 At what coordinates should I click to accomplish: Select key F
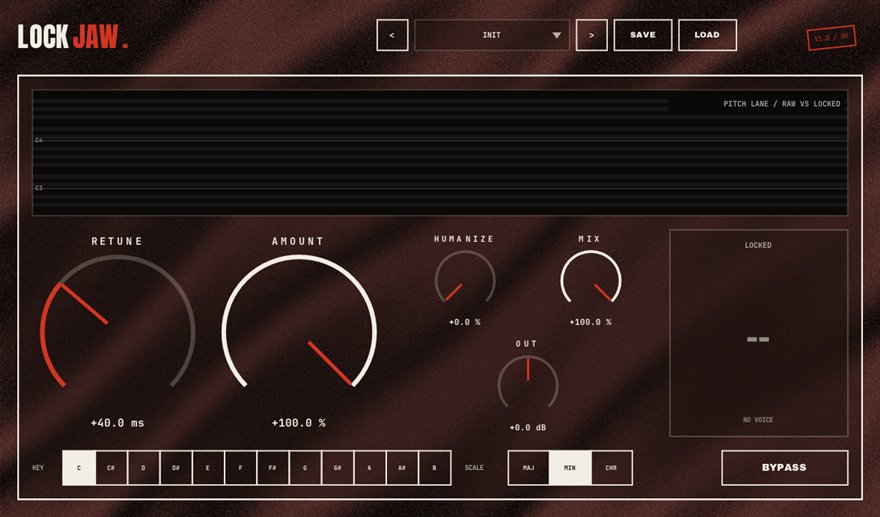pos(240,468)
